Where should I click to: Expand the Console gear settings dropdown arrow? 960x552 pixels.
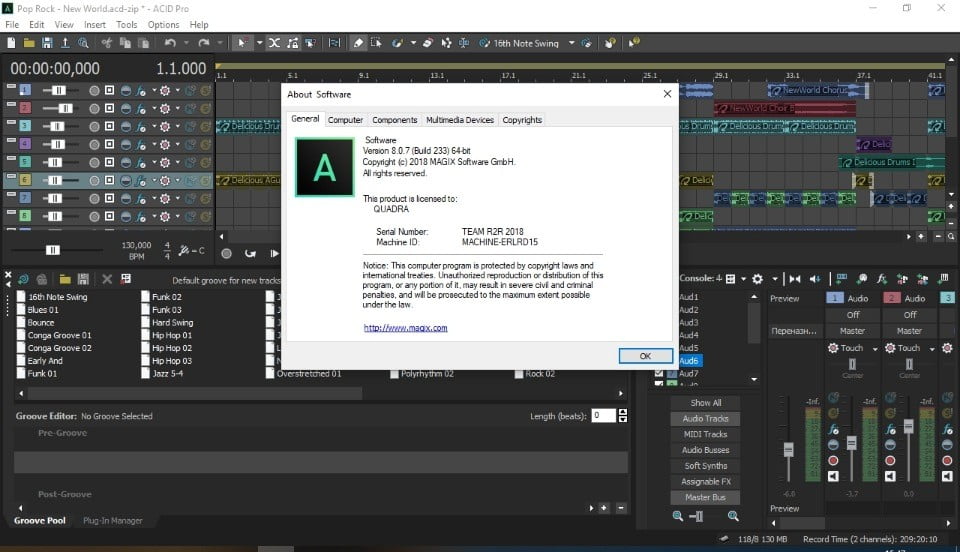[x=774, y=279]
